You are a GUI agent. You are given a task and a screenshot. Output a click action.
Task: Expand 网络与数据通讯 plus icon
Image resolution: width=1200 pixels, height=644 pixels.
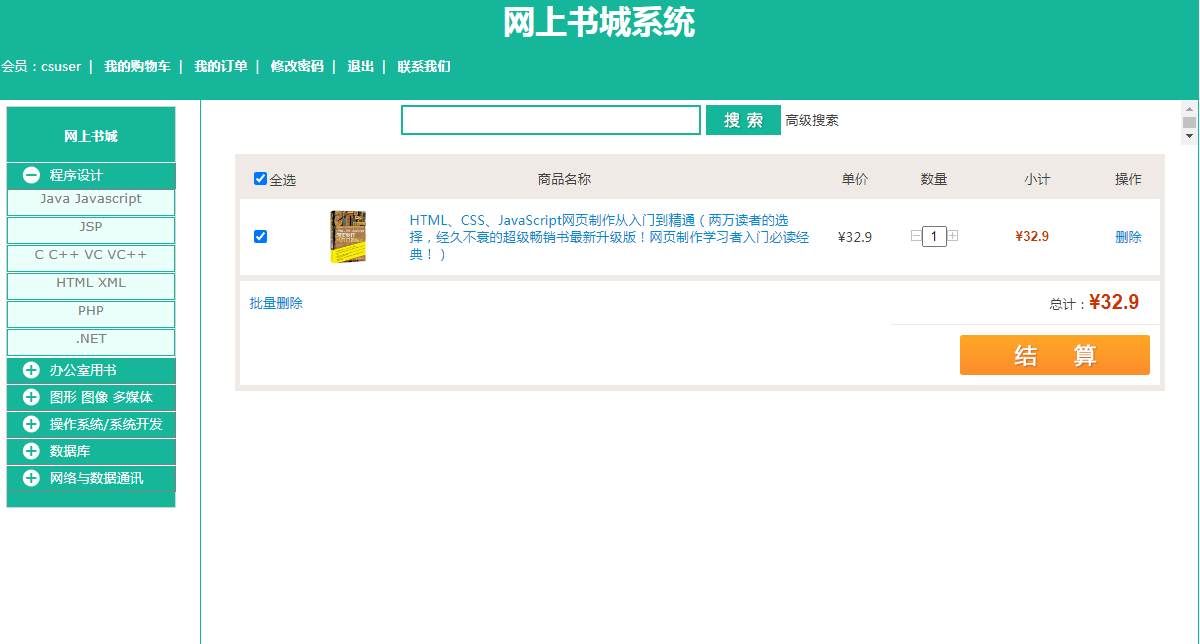point(31,478)
